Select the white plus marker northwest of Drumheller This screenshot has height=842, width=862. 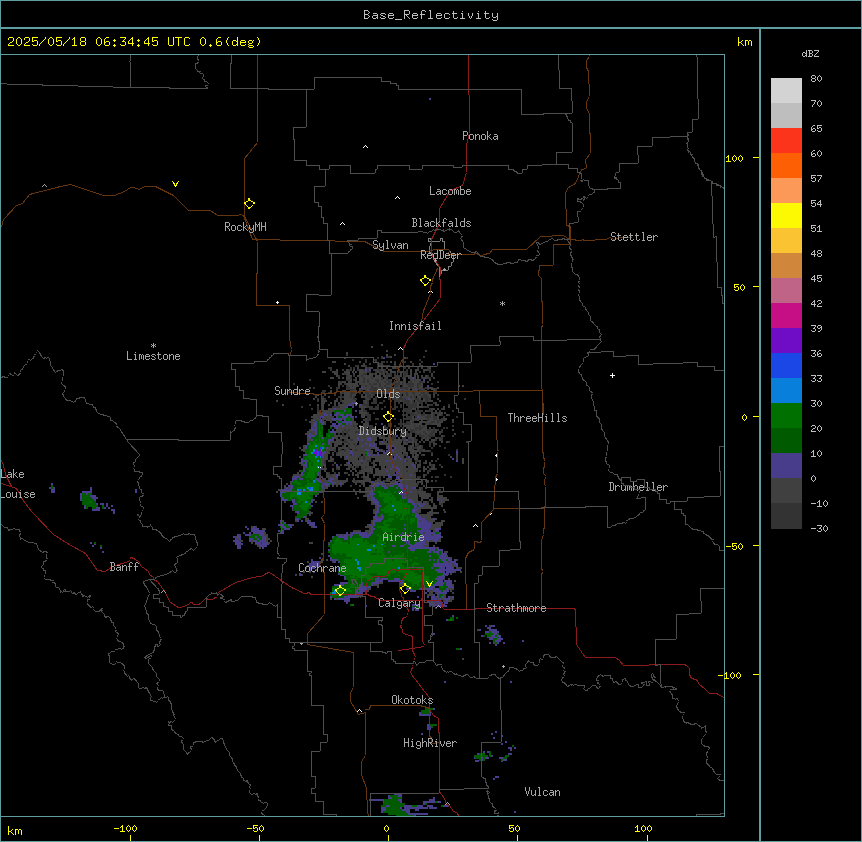[612, 375]
